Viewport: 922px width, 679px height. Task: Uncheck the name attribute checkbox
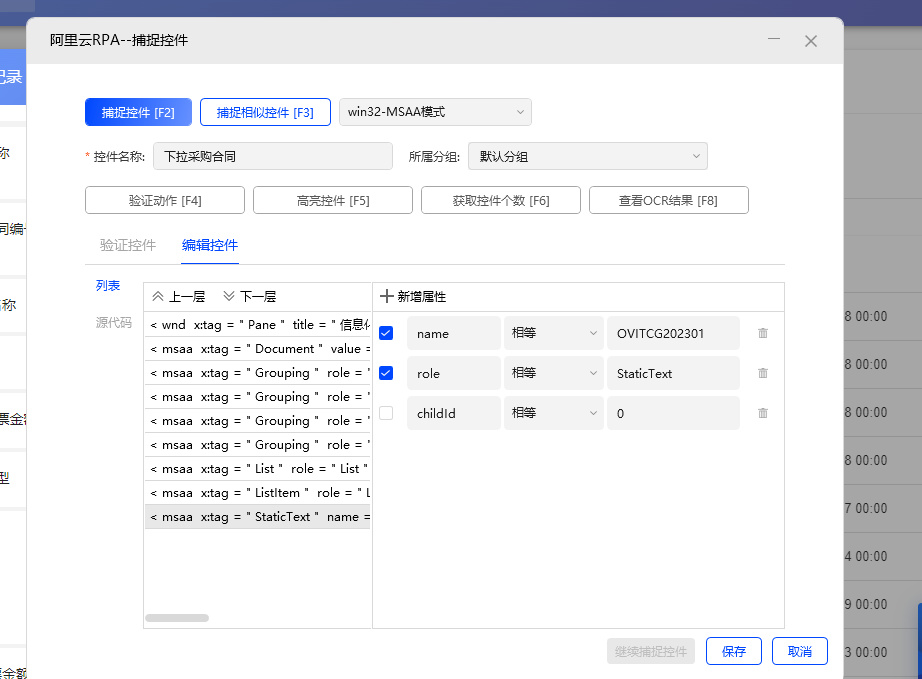tap(386, 333)
